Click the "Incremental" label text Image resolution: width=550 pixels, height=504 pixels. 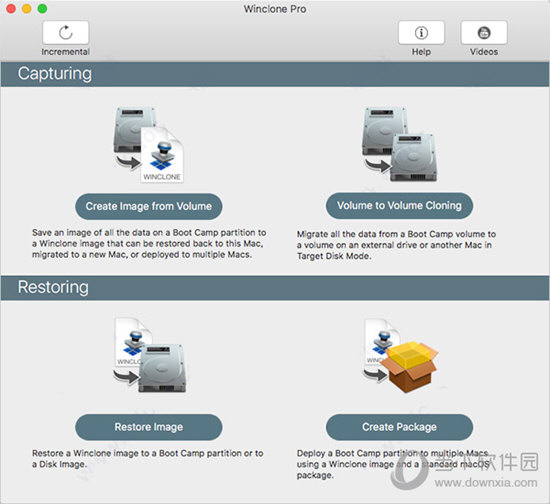coord(66,52)
